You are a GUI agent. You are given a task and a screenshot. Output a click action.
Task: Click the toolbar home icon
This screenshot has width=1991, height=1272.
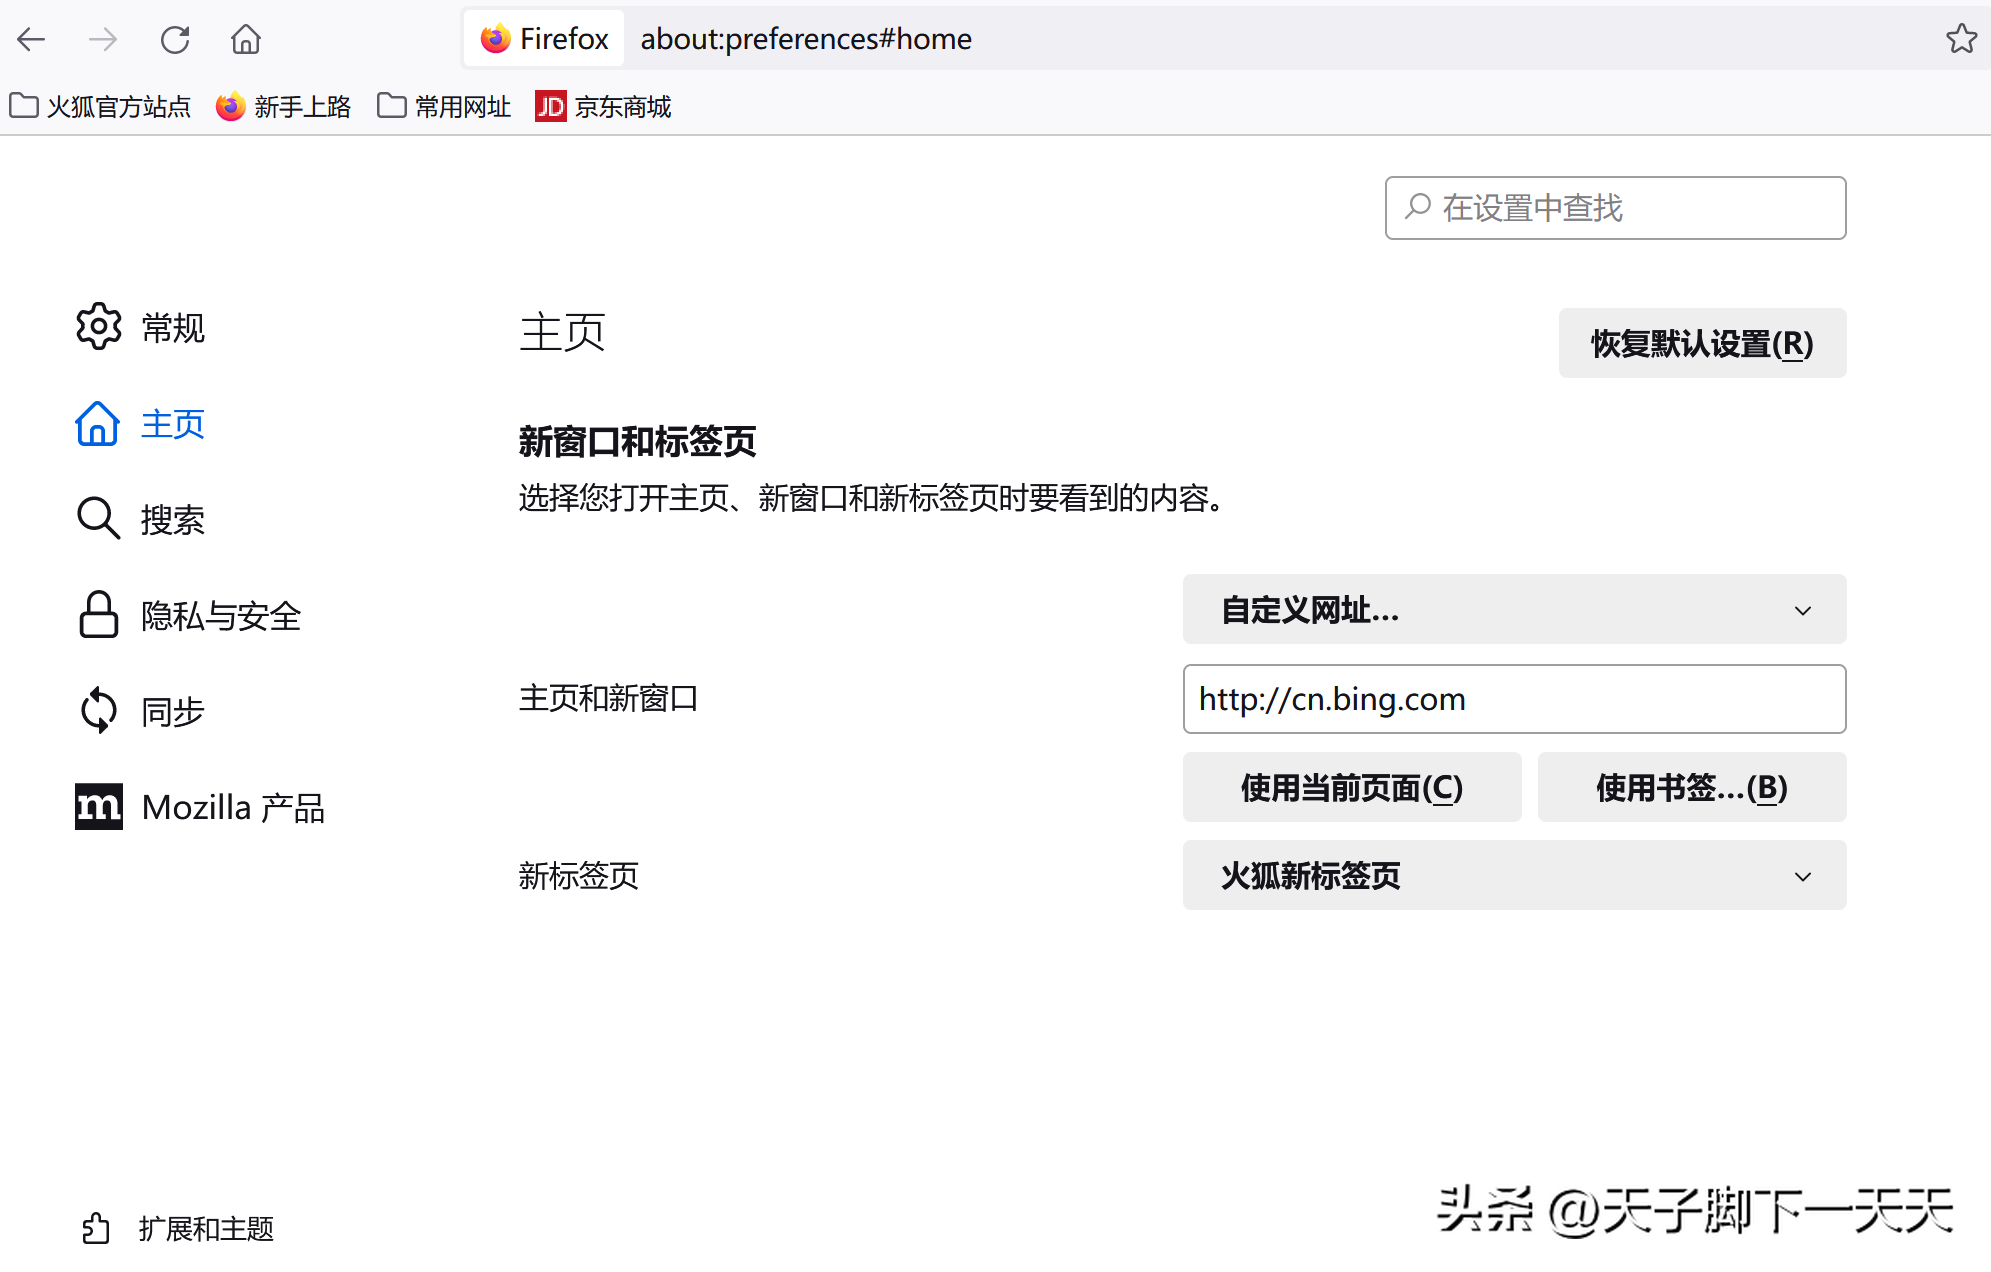tap(246, 39)
